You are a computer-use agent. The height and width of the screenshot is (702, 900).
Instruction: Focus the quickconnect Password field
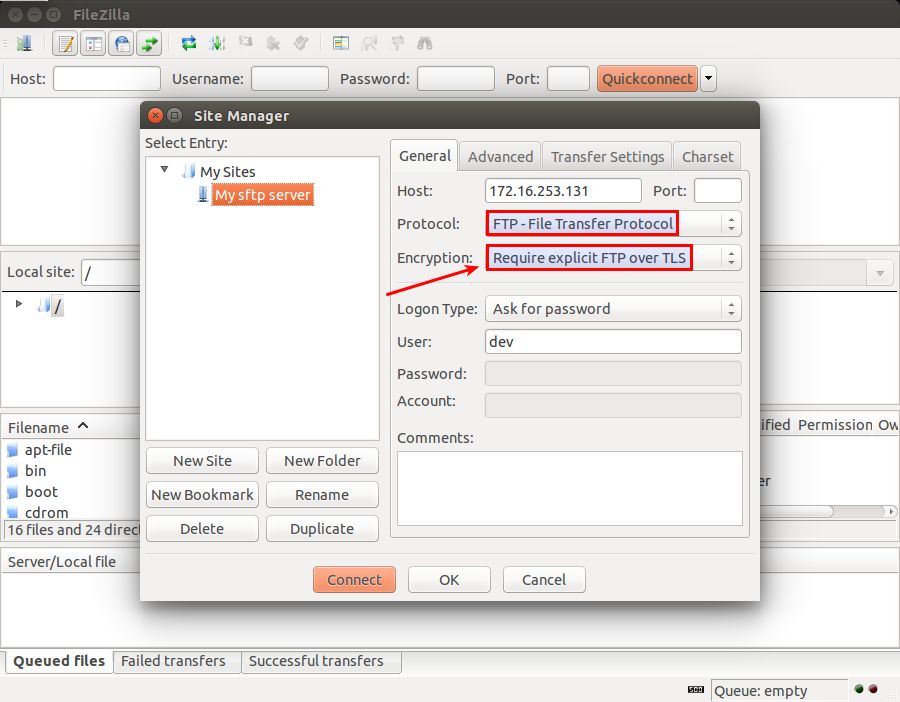(456, 79)
